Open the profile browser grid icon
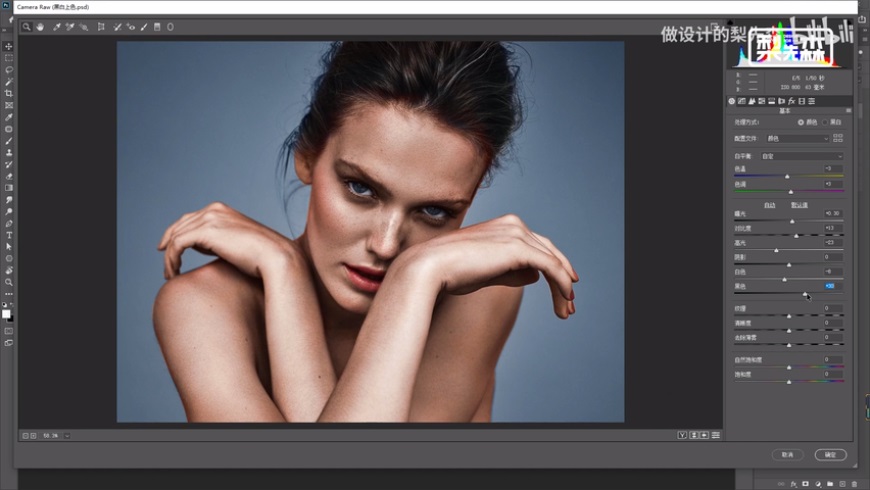The height and width of the screenshot is (490, 870). click(x=838, y=139)
